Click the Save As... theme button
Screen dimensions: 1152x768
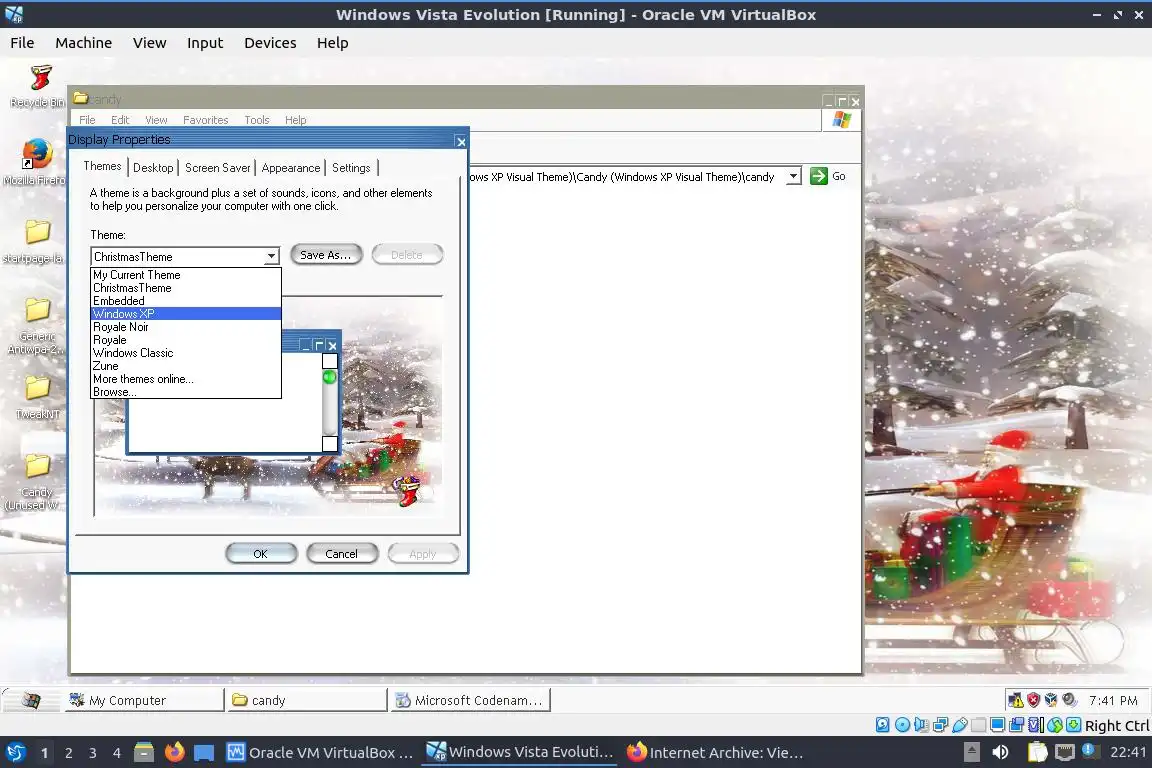[x=326, y=254]
